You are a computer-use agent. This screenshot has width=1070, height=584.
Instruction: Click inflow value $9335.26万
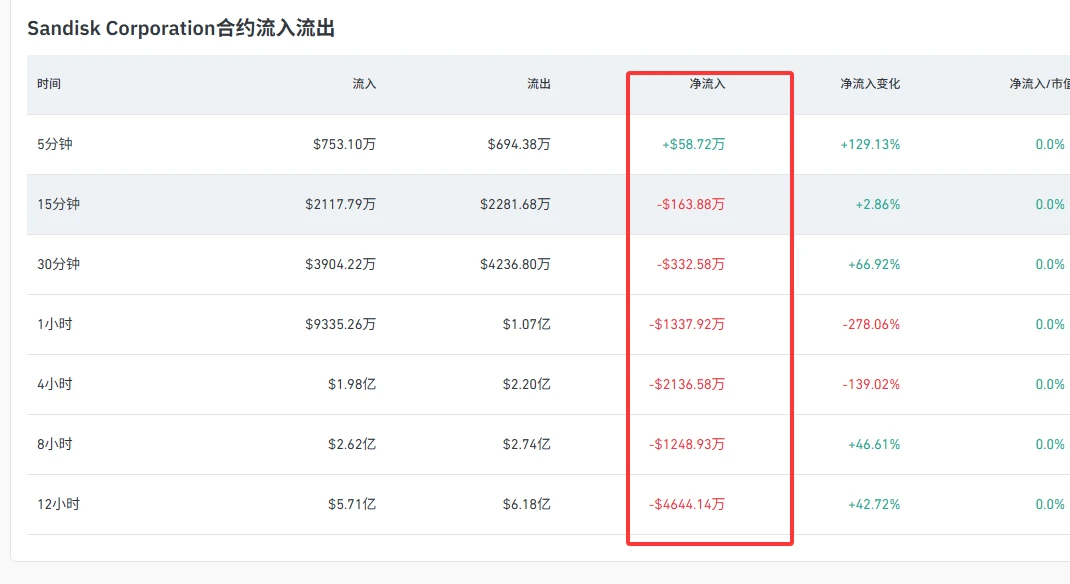point(341,324)
